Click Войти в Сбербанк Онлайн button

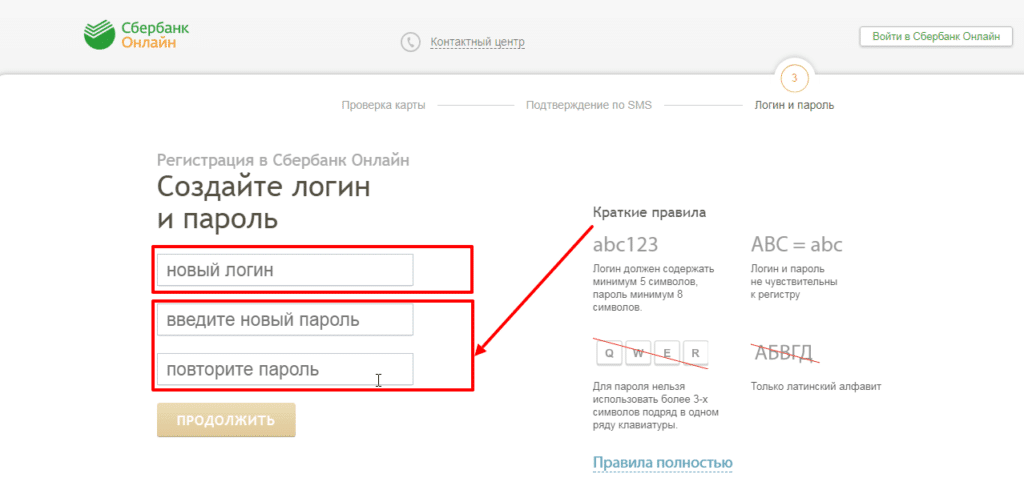click(935, 37)
